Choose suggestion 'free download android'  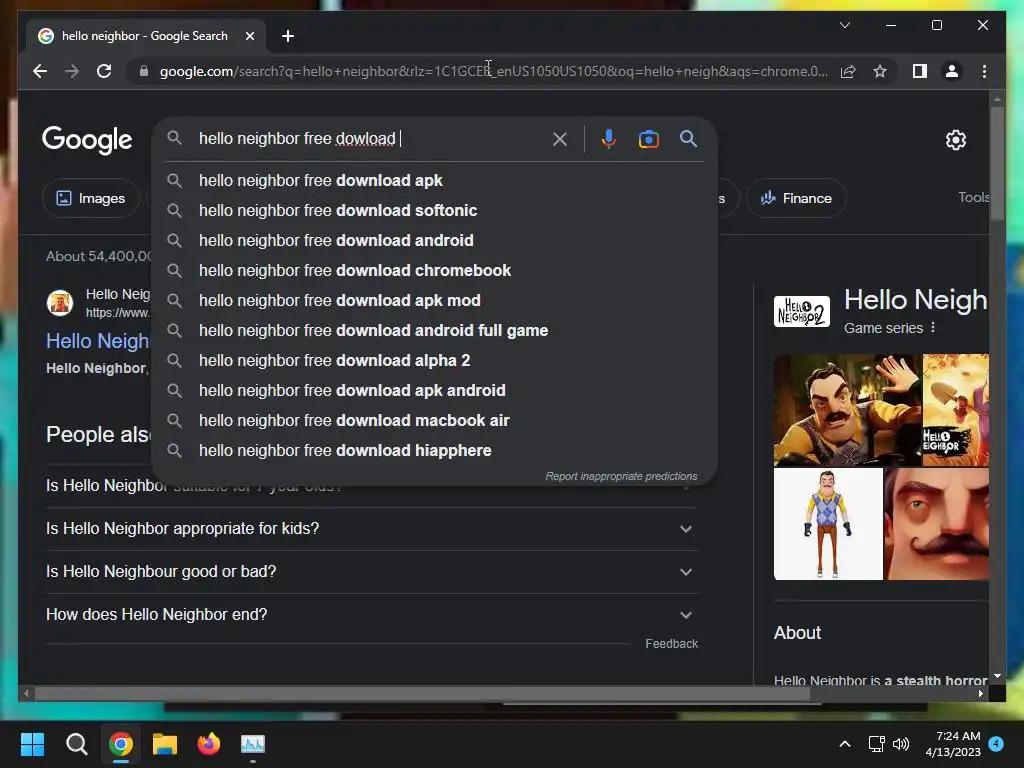click(434, 240)
